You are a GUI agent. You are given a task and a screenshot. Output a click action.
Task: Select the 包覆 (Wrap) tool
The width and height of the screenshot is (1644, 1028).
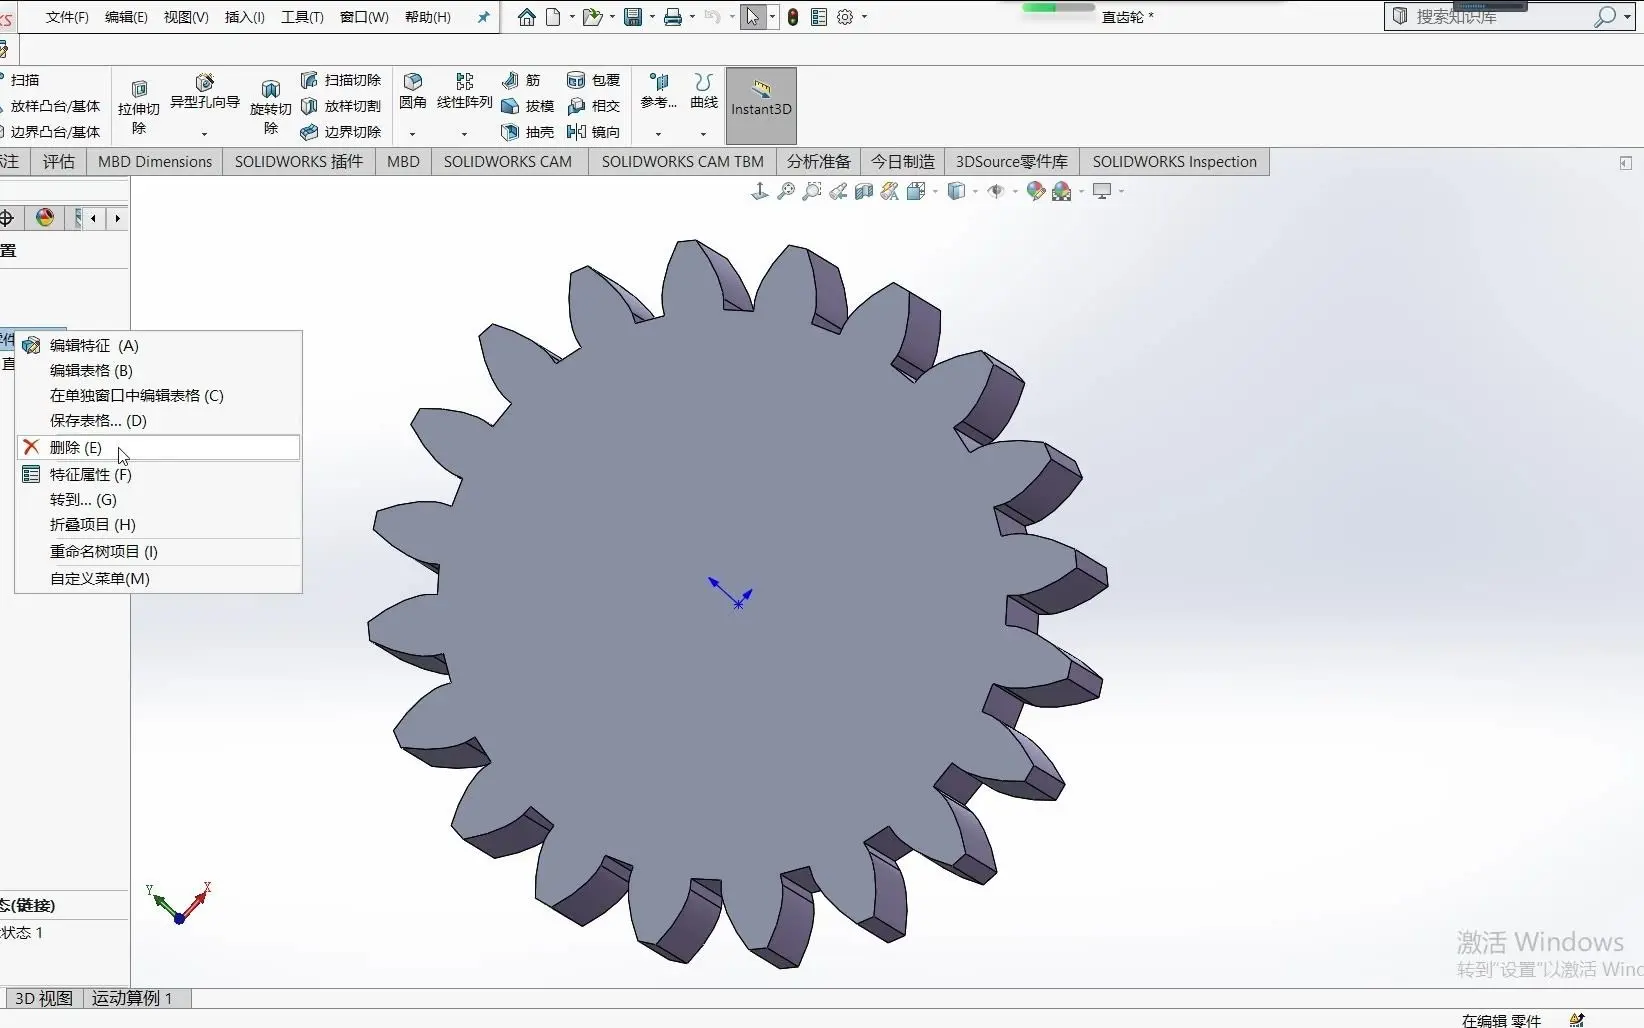point(594,80)
